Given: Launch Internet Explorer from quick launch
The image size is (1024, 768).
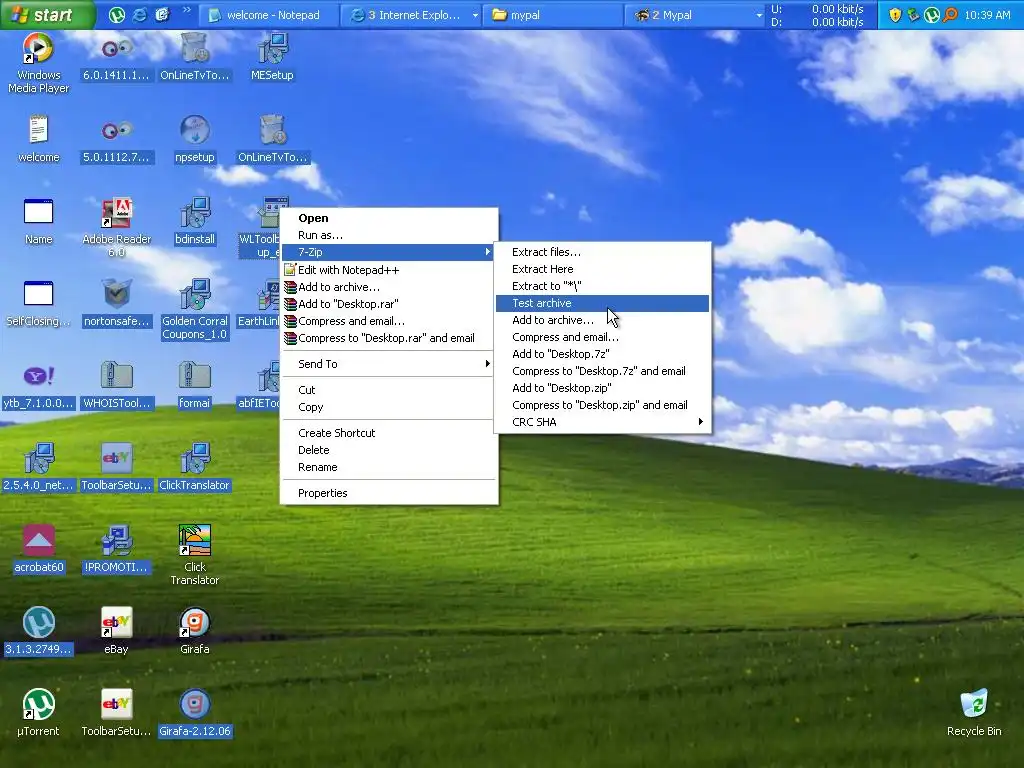Looking at the screenshot, I should coord(139,15).
